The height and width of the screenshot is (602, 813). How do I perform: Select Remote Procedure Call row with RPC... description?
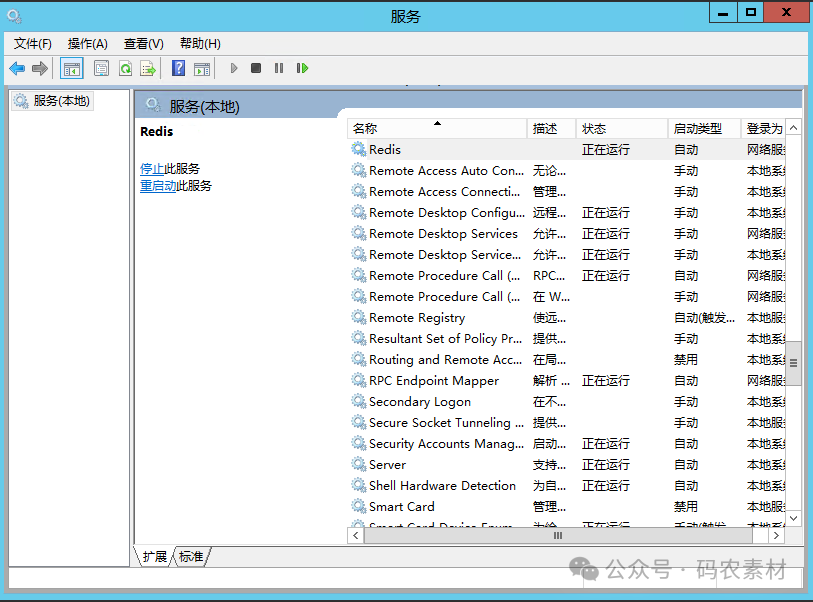point(566,275)
